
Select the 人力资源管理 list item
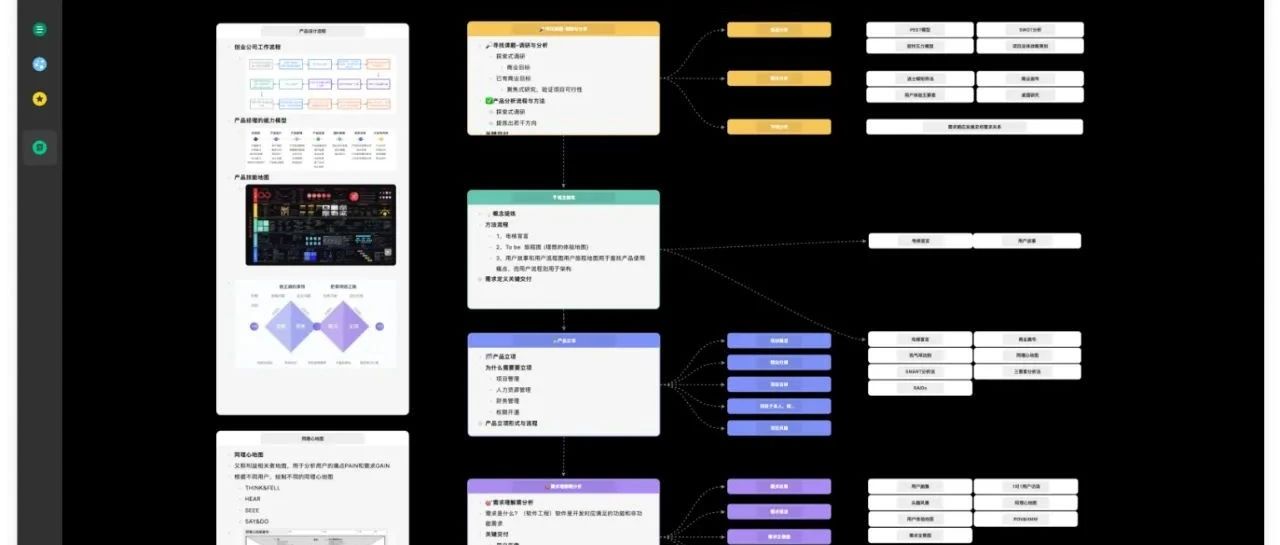[513, 390]
